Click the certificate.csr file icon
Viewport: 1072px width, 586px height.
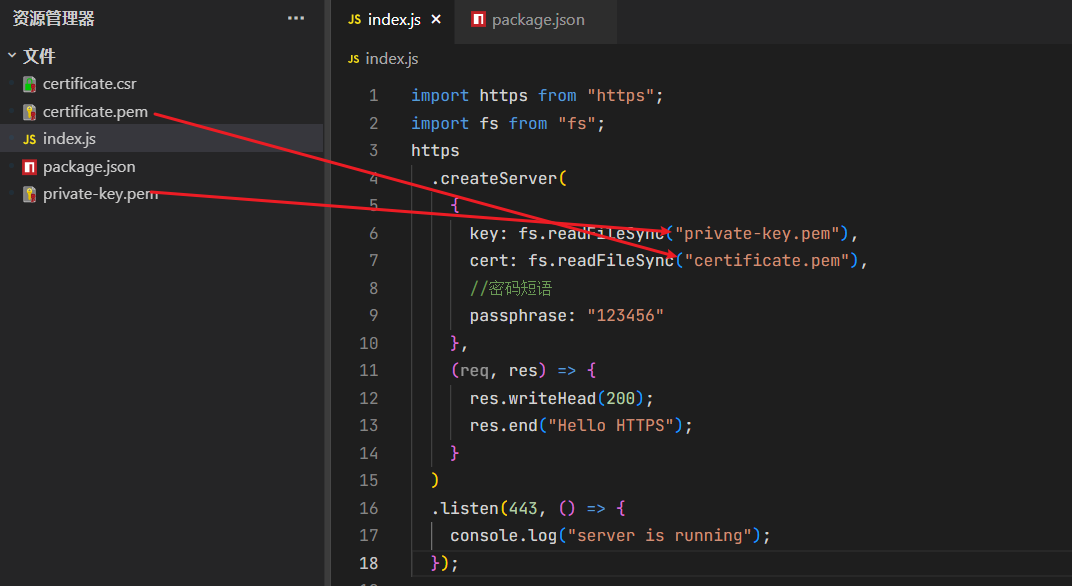[x=30, y=84]
